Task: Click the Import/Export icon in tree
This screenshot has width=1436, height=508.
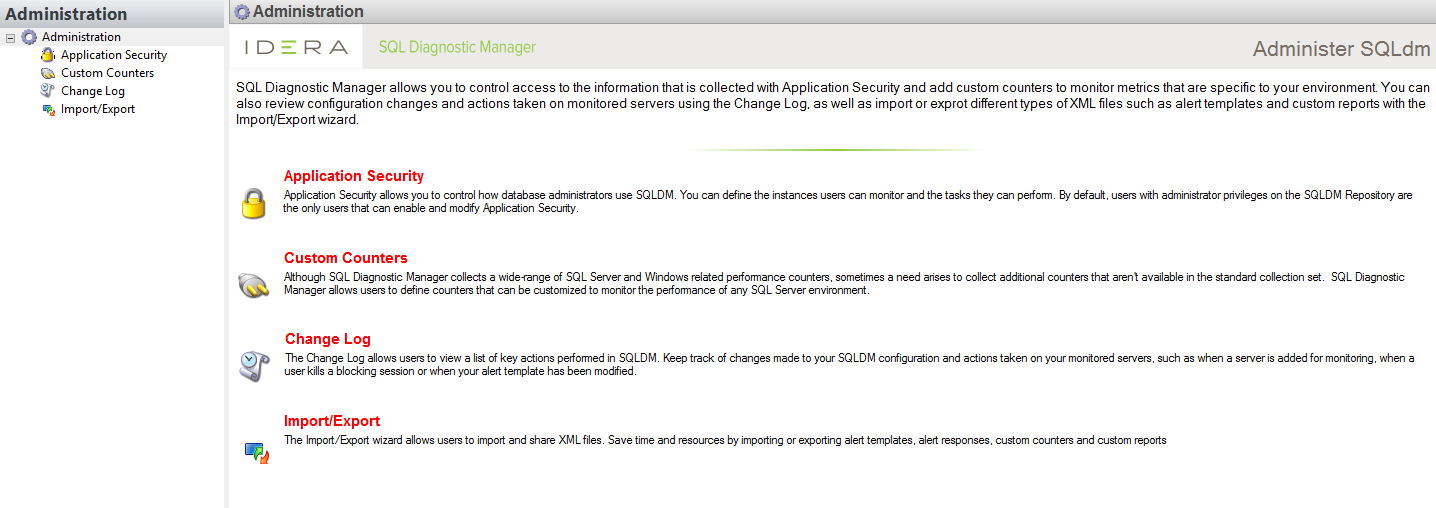Action: tap(48, 109)
